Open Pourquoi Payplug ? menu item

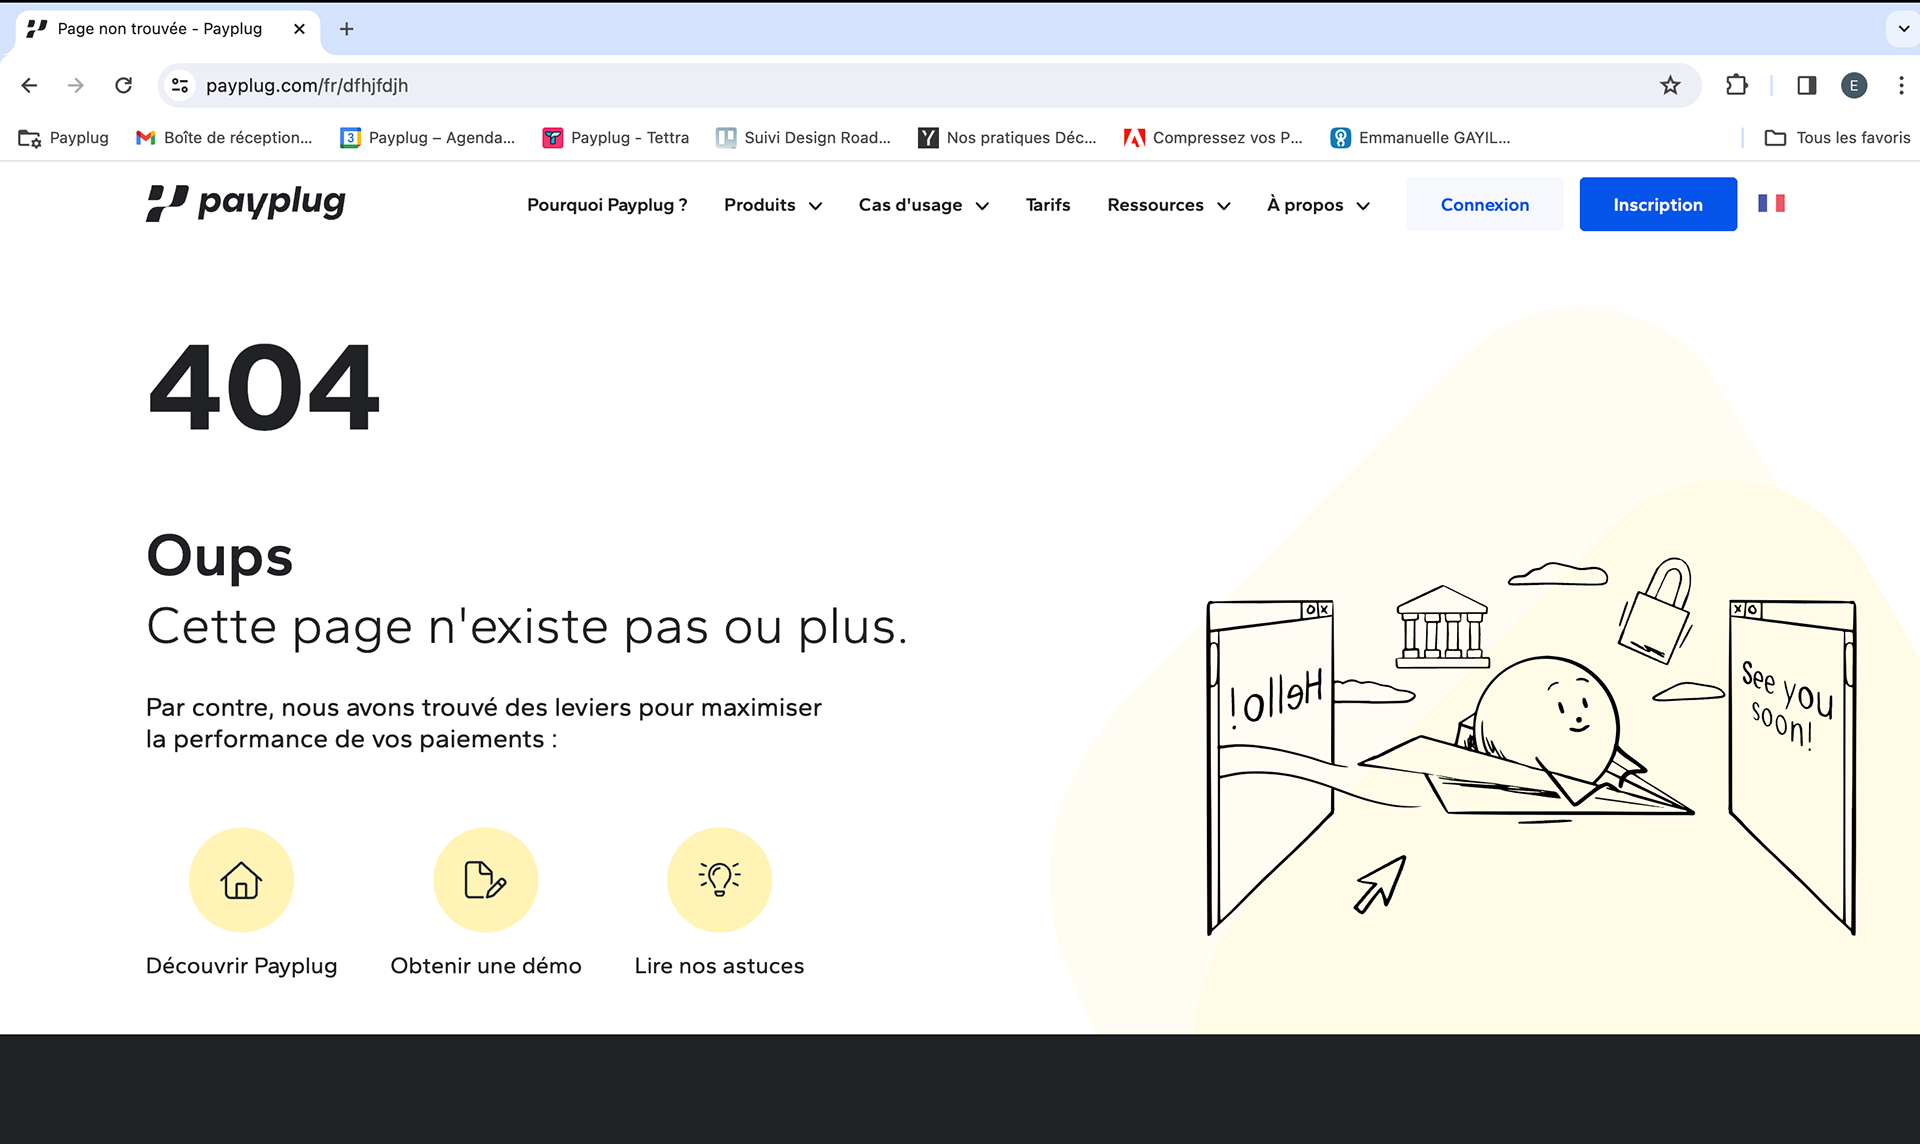coord(607,205)
